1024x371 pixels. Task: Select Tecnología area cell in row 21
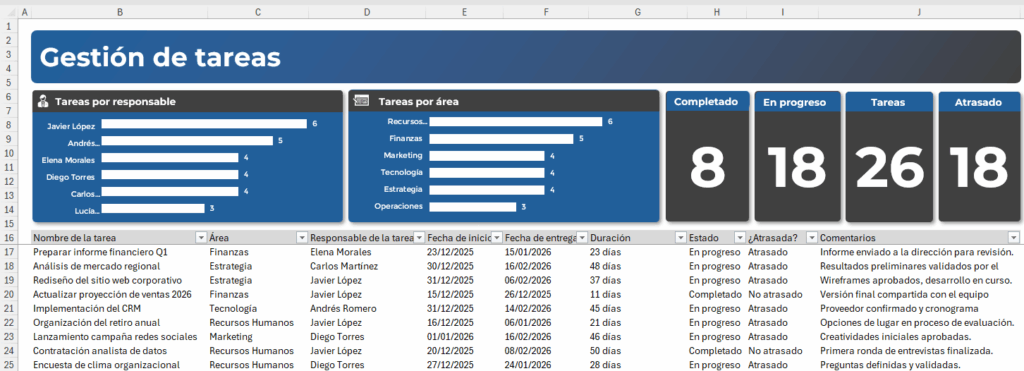click(x=258, y=308)
